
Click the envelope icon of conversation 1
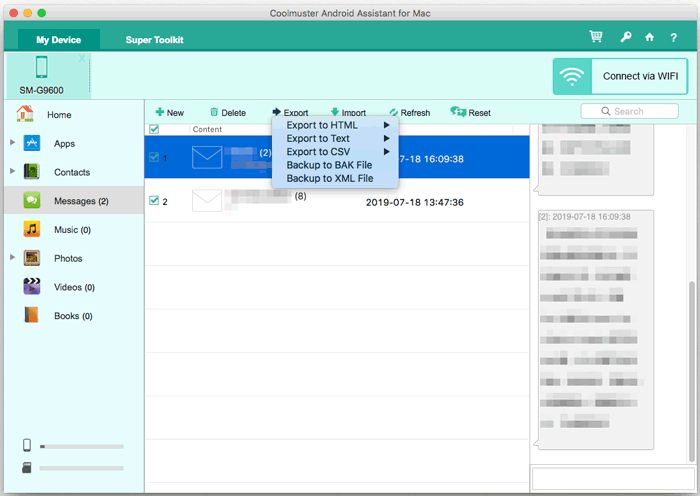click(x=207, y=157)
